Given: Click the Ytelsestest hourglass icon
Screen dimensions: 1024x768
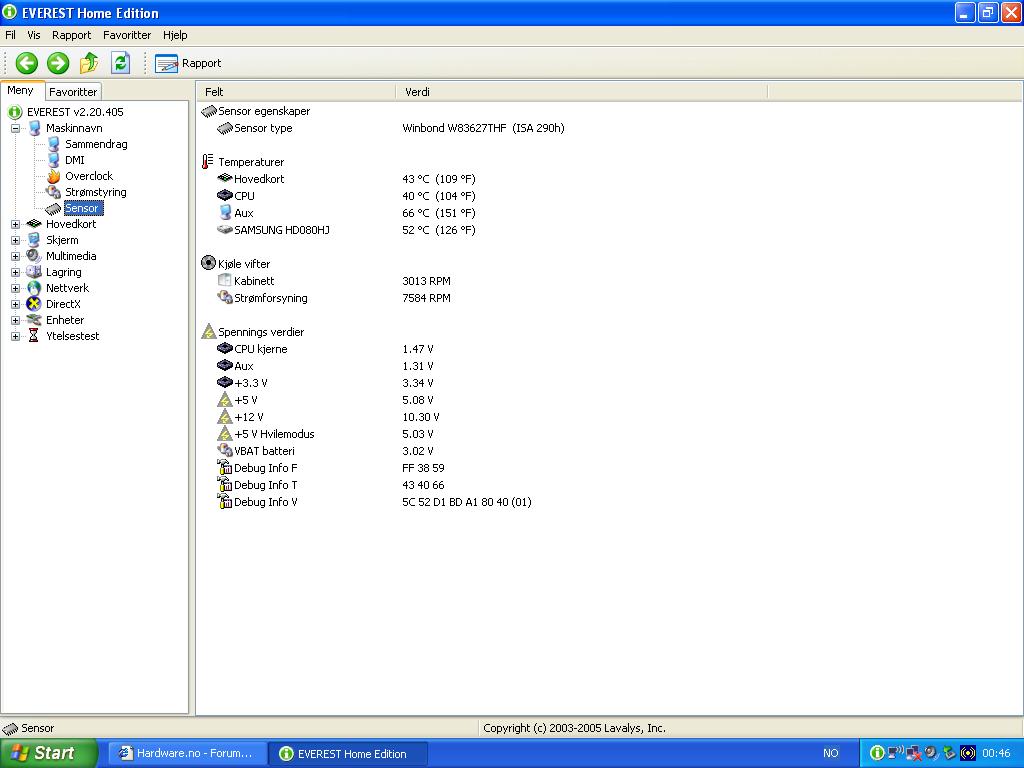Looking at the screenshot, I should 34,336.
